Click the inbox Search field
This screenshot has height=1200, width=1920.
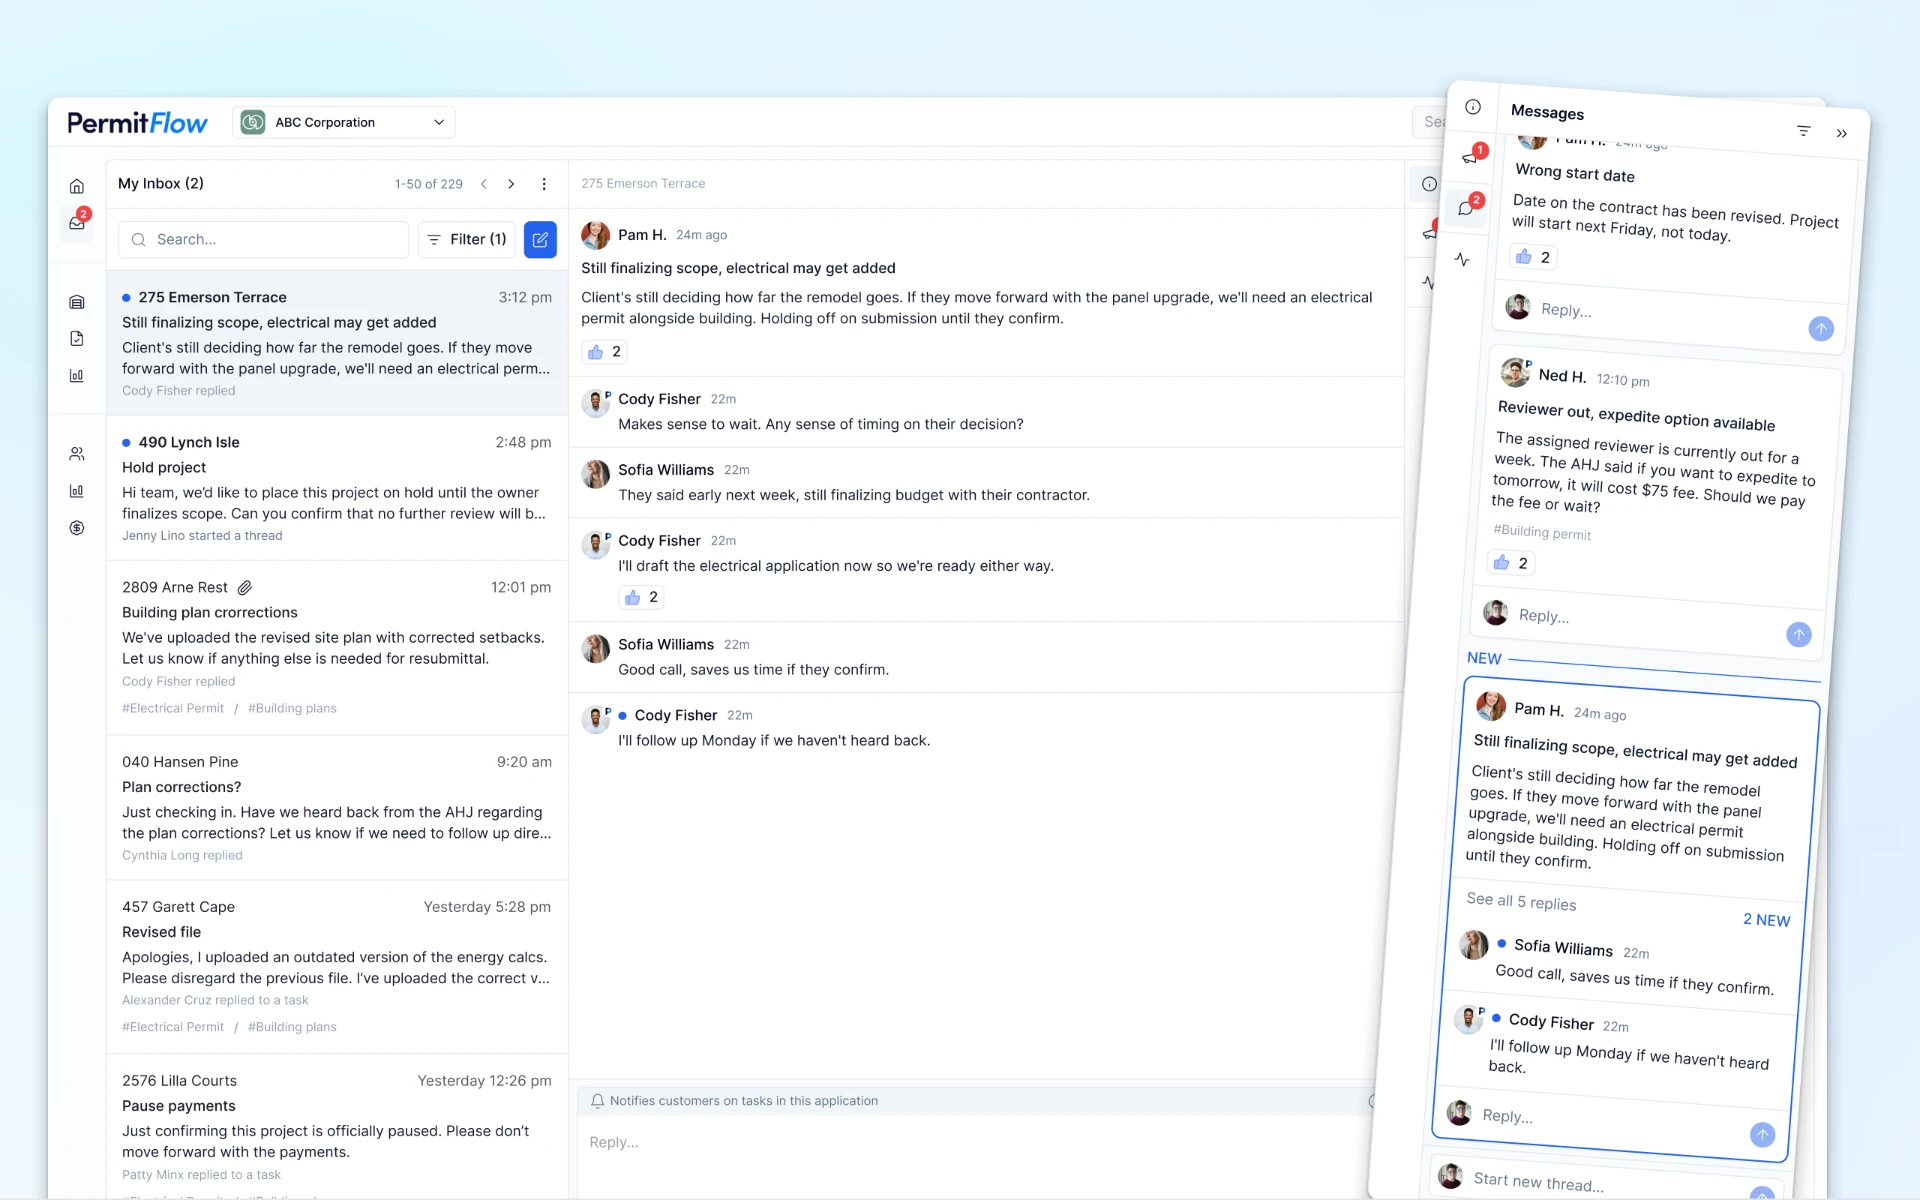[264, 239]
